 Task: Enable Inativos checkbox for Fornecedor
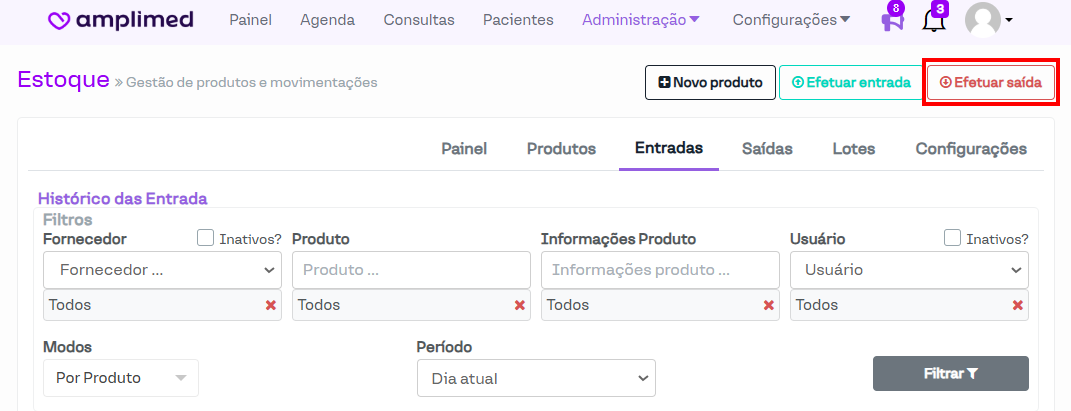tap(206, 238)
